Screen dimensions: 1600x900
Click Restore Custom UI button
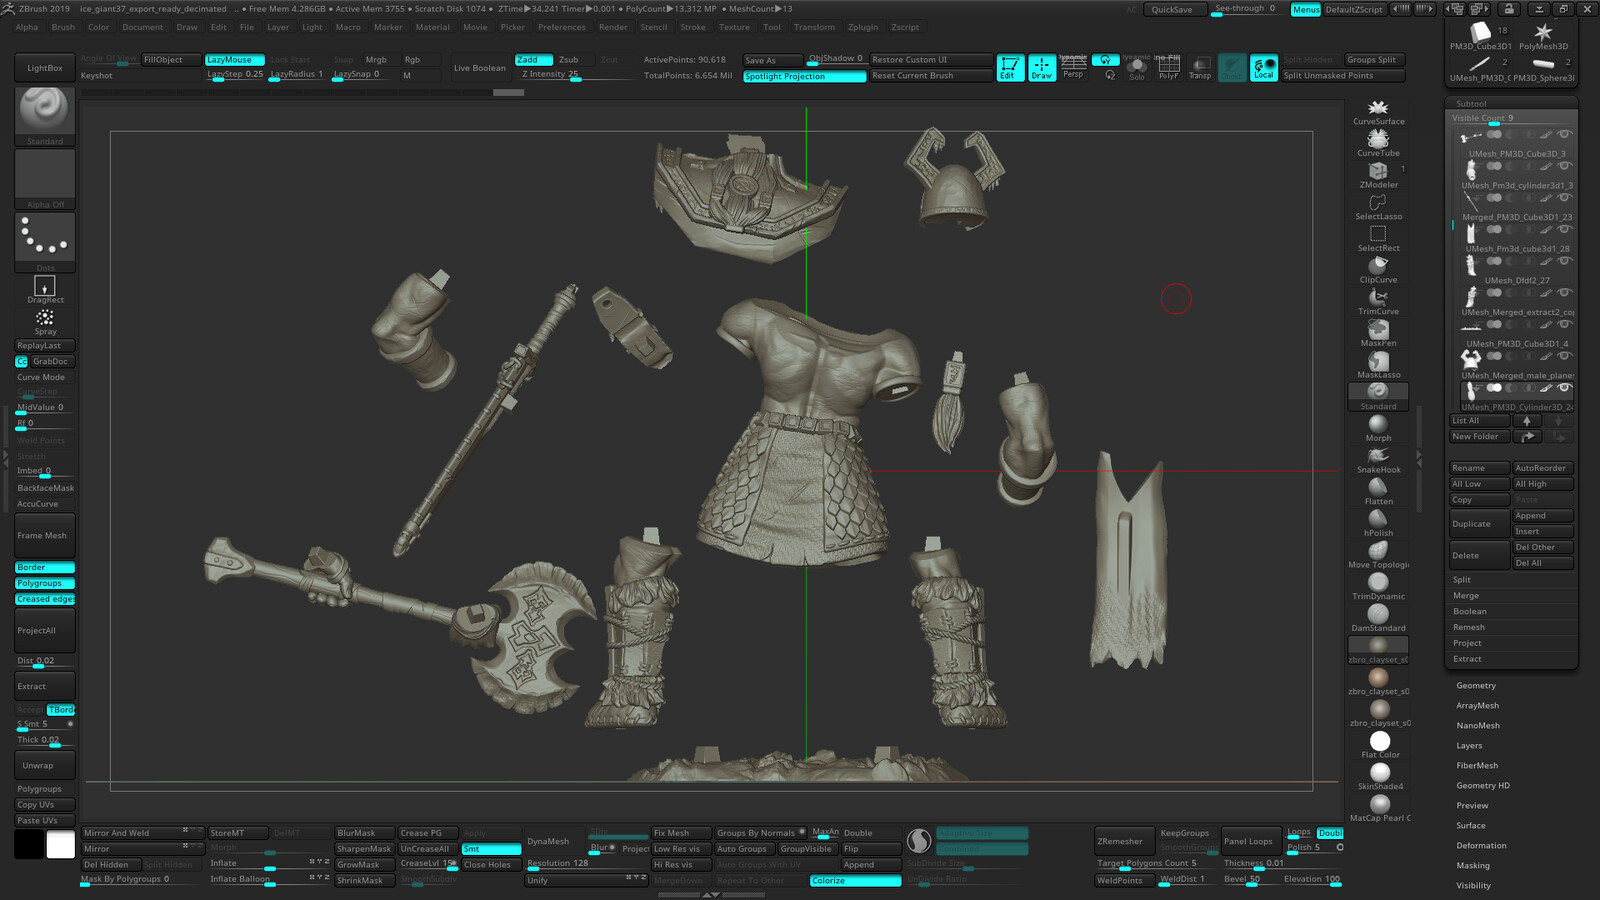coord(931,60)
